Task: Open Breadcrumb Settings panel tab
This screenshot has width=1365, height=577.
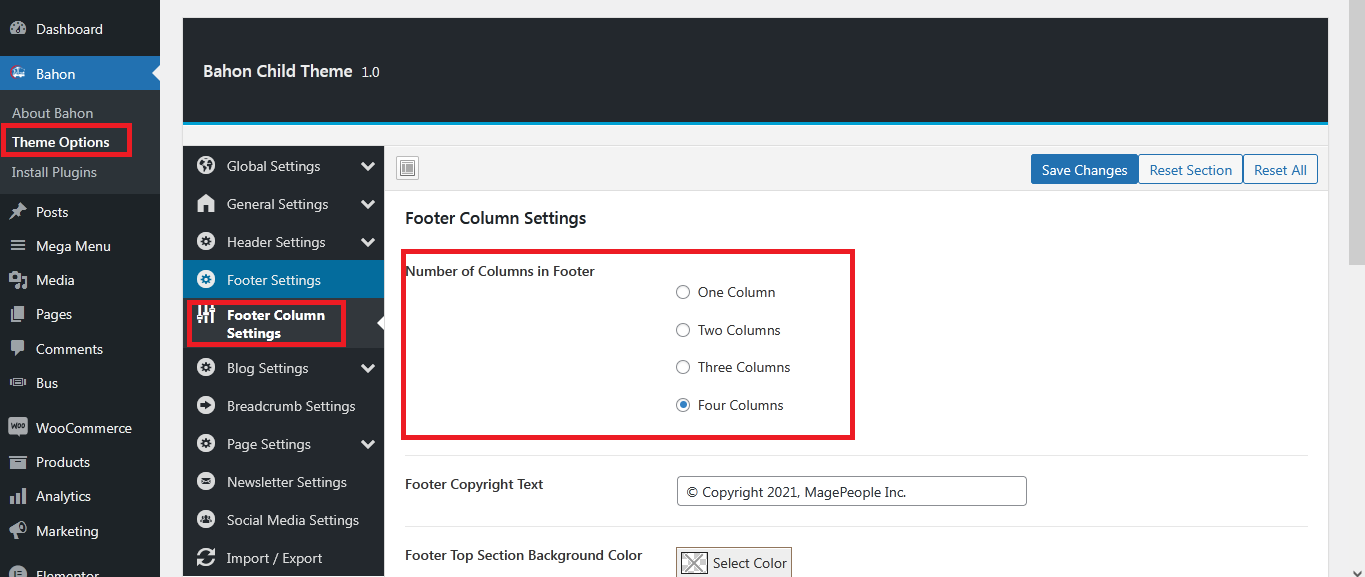Action: pos(290,406)
